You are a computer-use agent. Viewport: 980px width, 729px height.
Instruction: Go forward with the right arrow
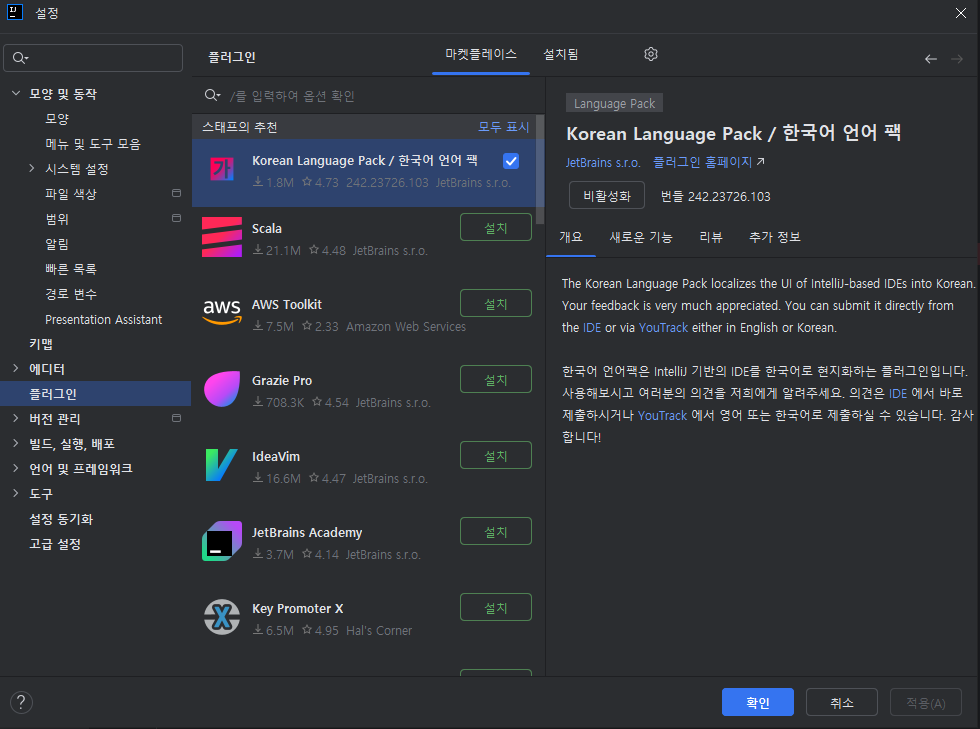tap(957, 59)
